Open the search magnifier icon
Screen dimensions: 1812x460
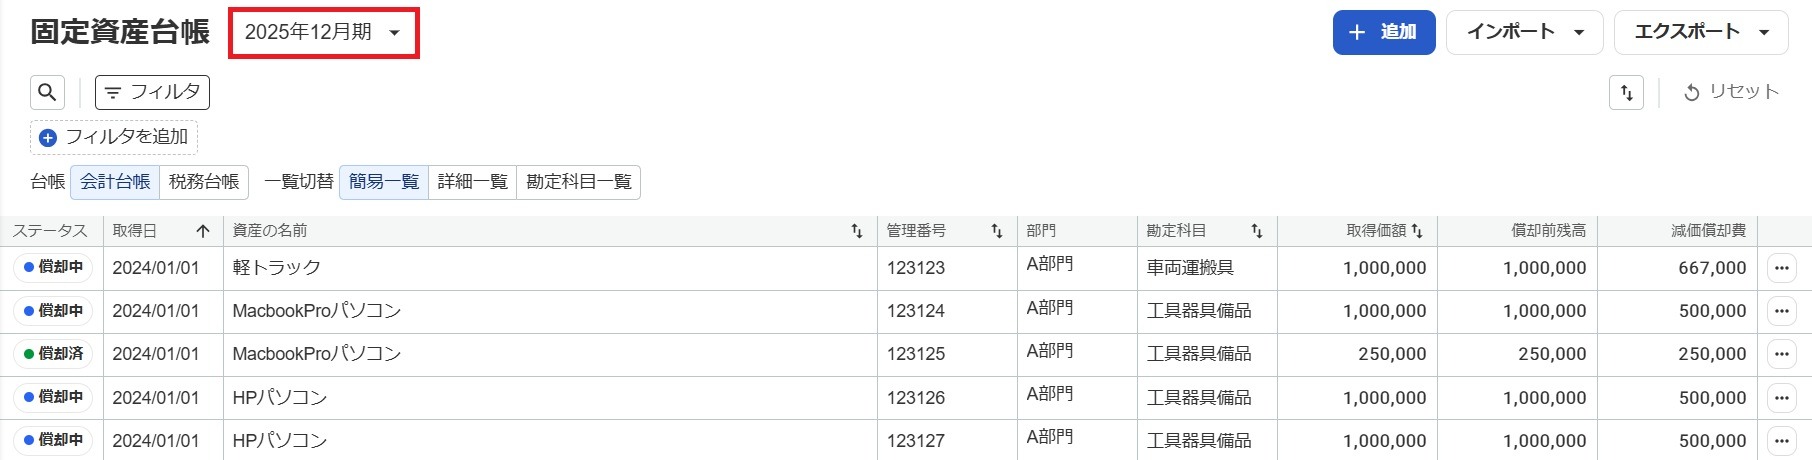pyautogui.click(x=47, y=92)
